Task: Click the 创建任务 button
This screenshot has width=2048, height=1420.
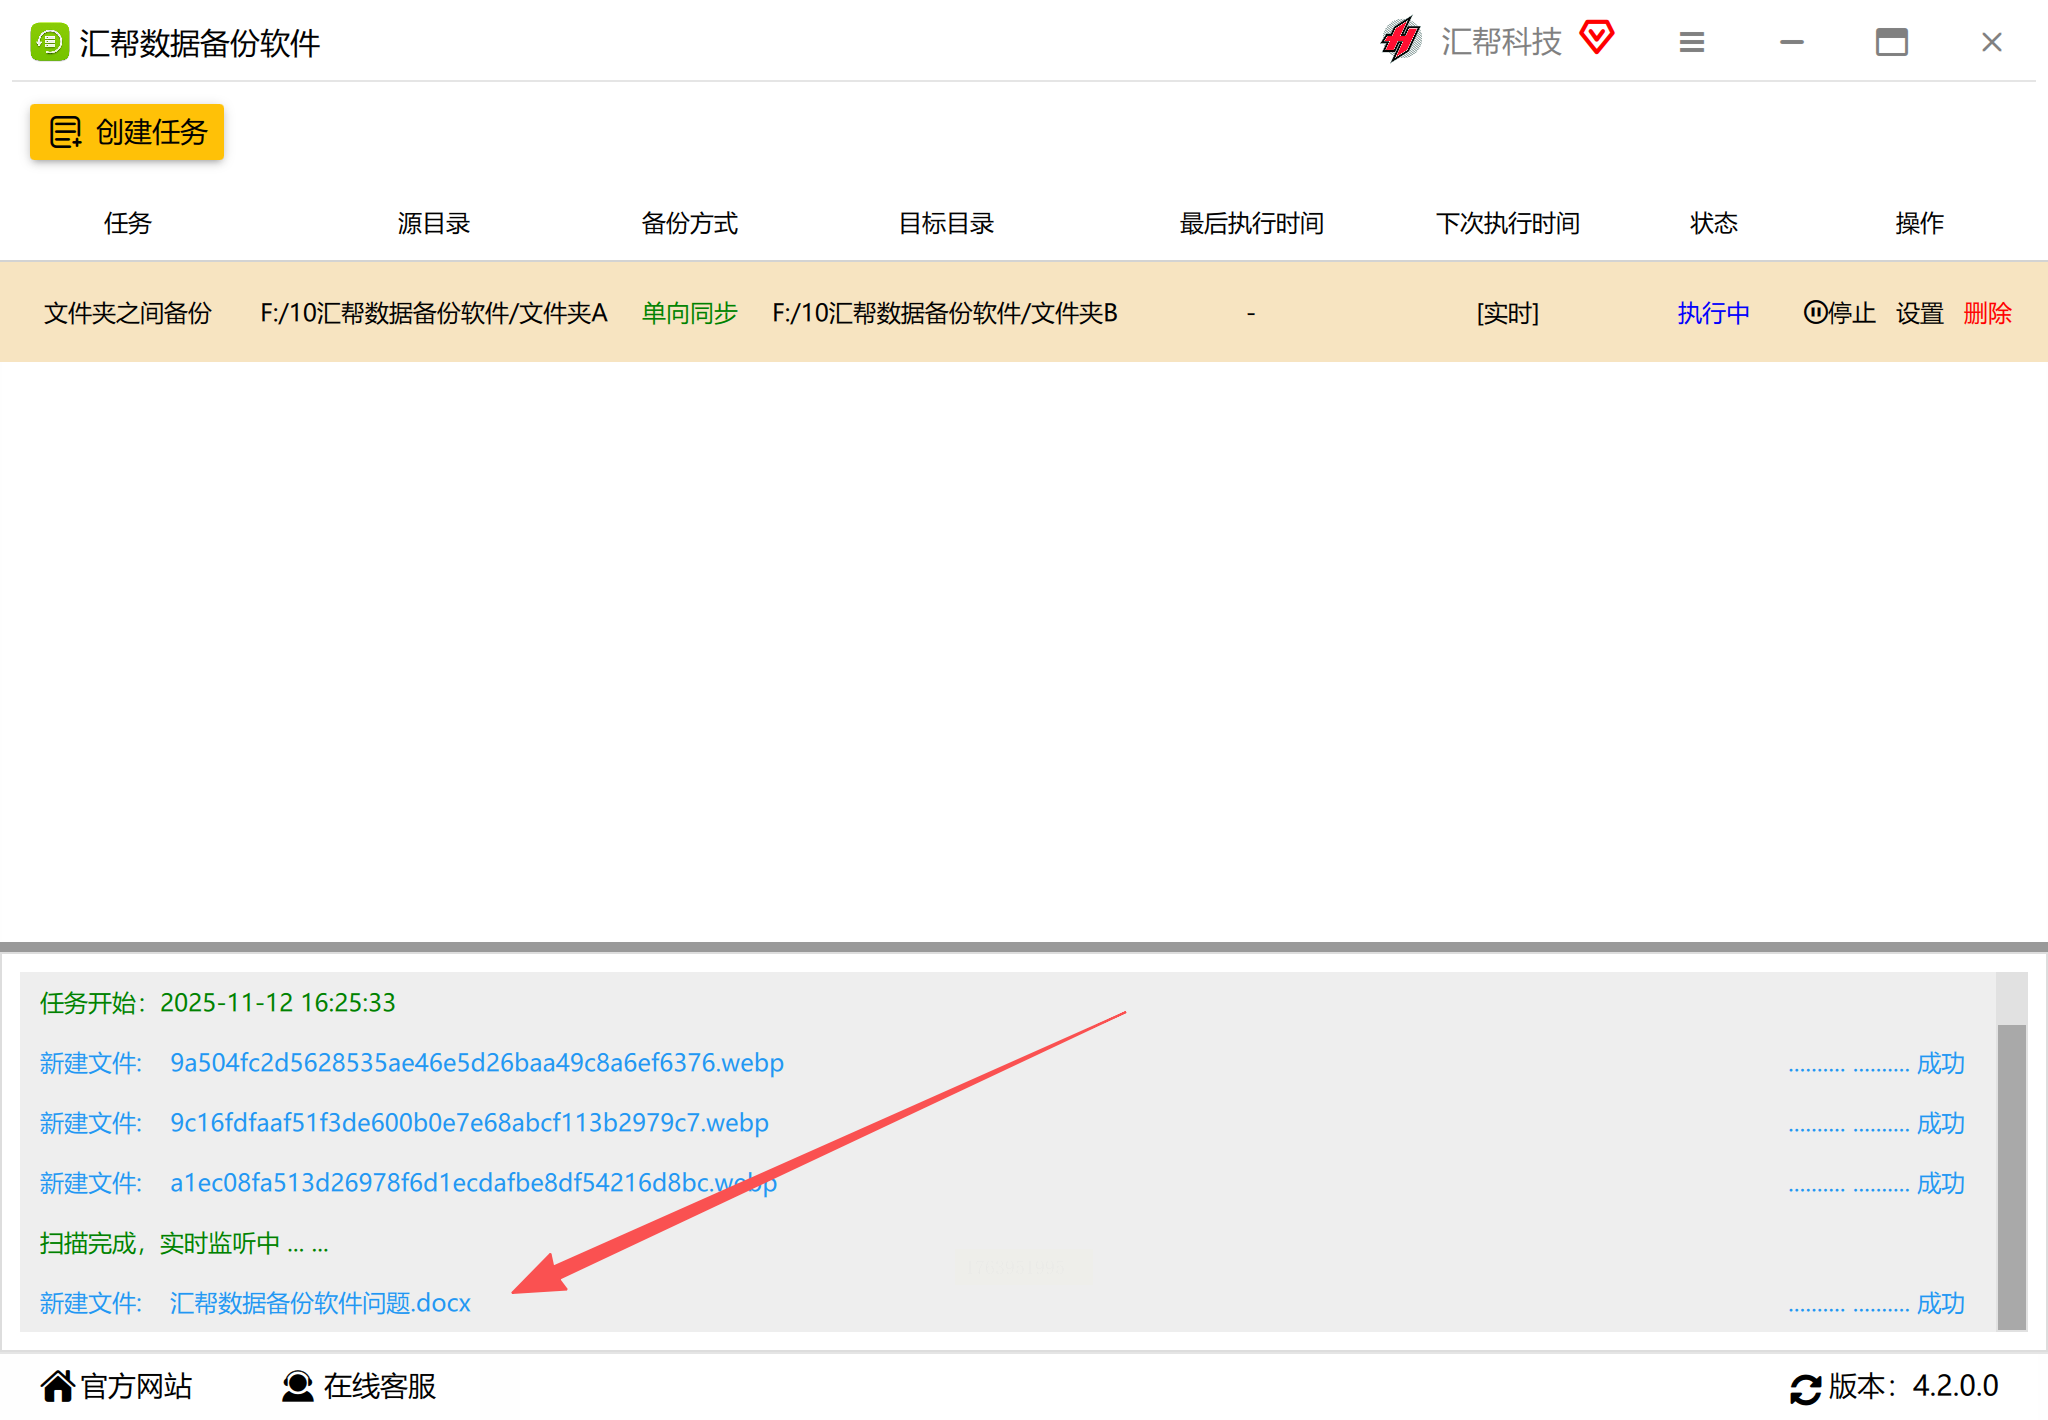Action: [x=127, y=132]
